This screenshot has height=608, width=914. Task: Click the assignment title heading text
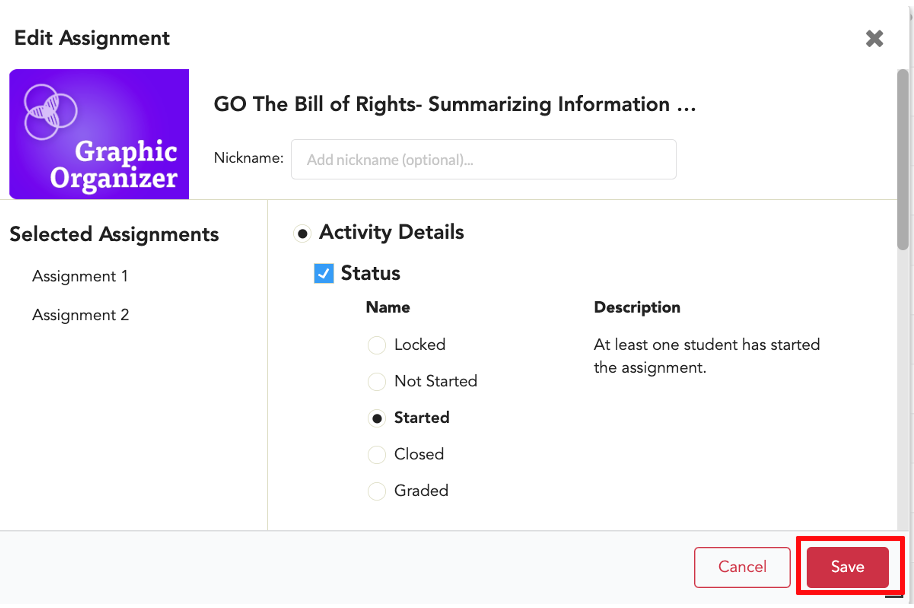[455, 104]
